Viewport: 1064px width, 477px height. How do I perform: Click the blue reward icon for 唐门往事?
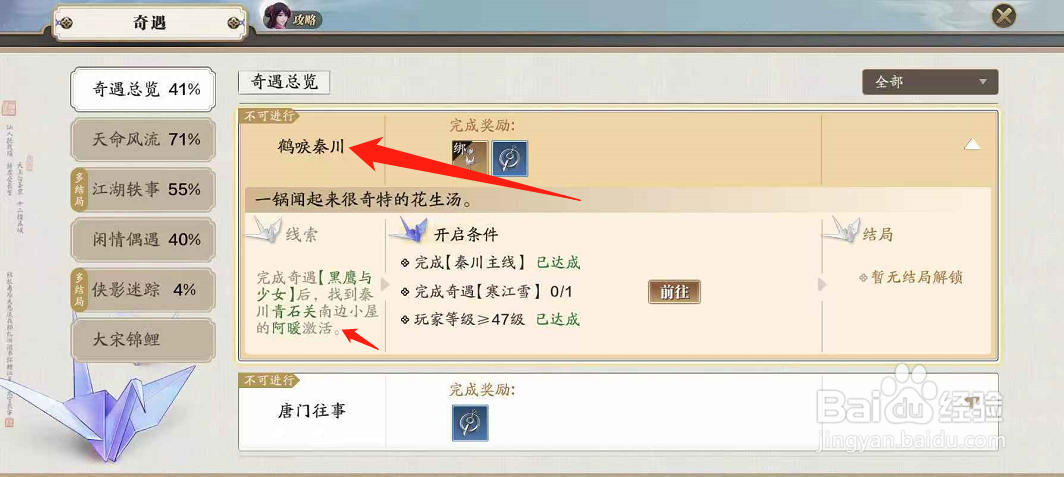pyautogui.click(x=470, y=423)
